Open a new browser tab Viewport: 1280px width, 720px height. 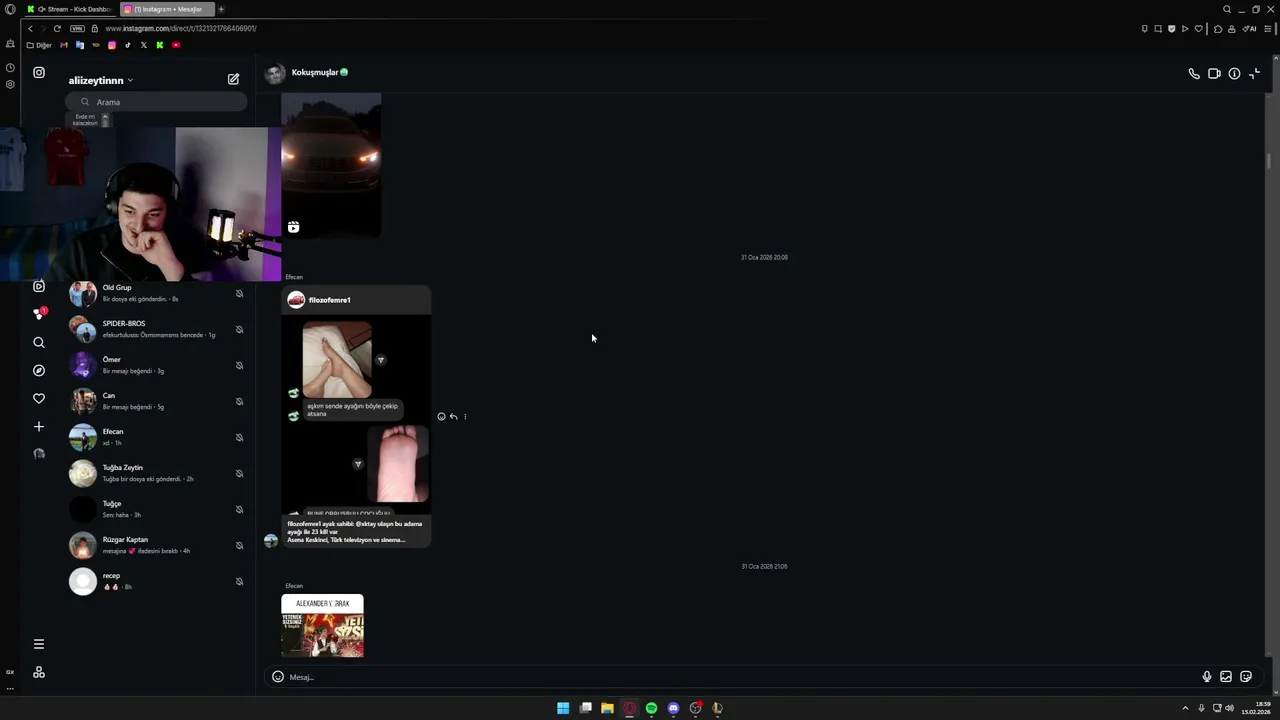coord(221,9)
